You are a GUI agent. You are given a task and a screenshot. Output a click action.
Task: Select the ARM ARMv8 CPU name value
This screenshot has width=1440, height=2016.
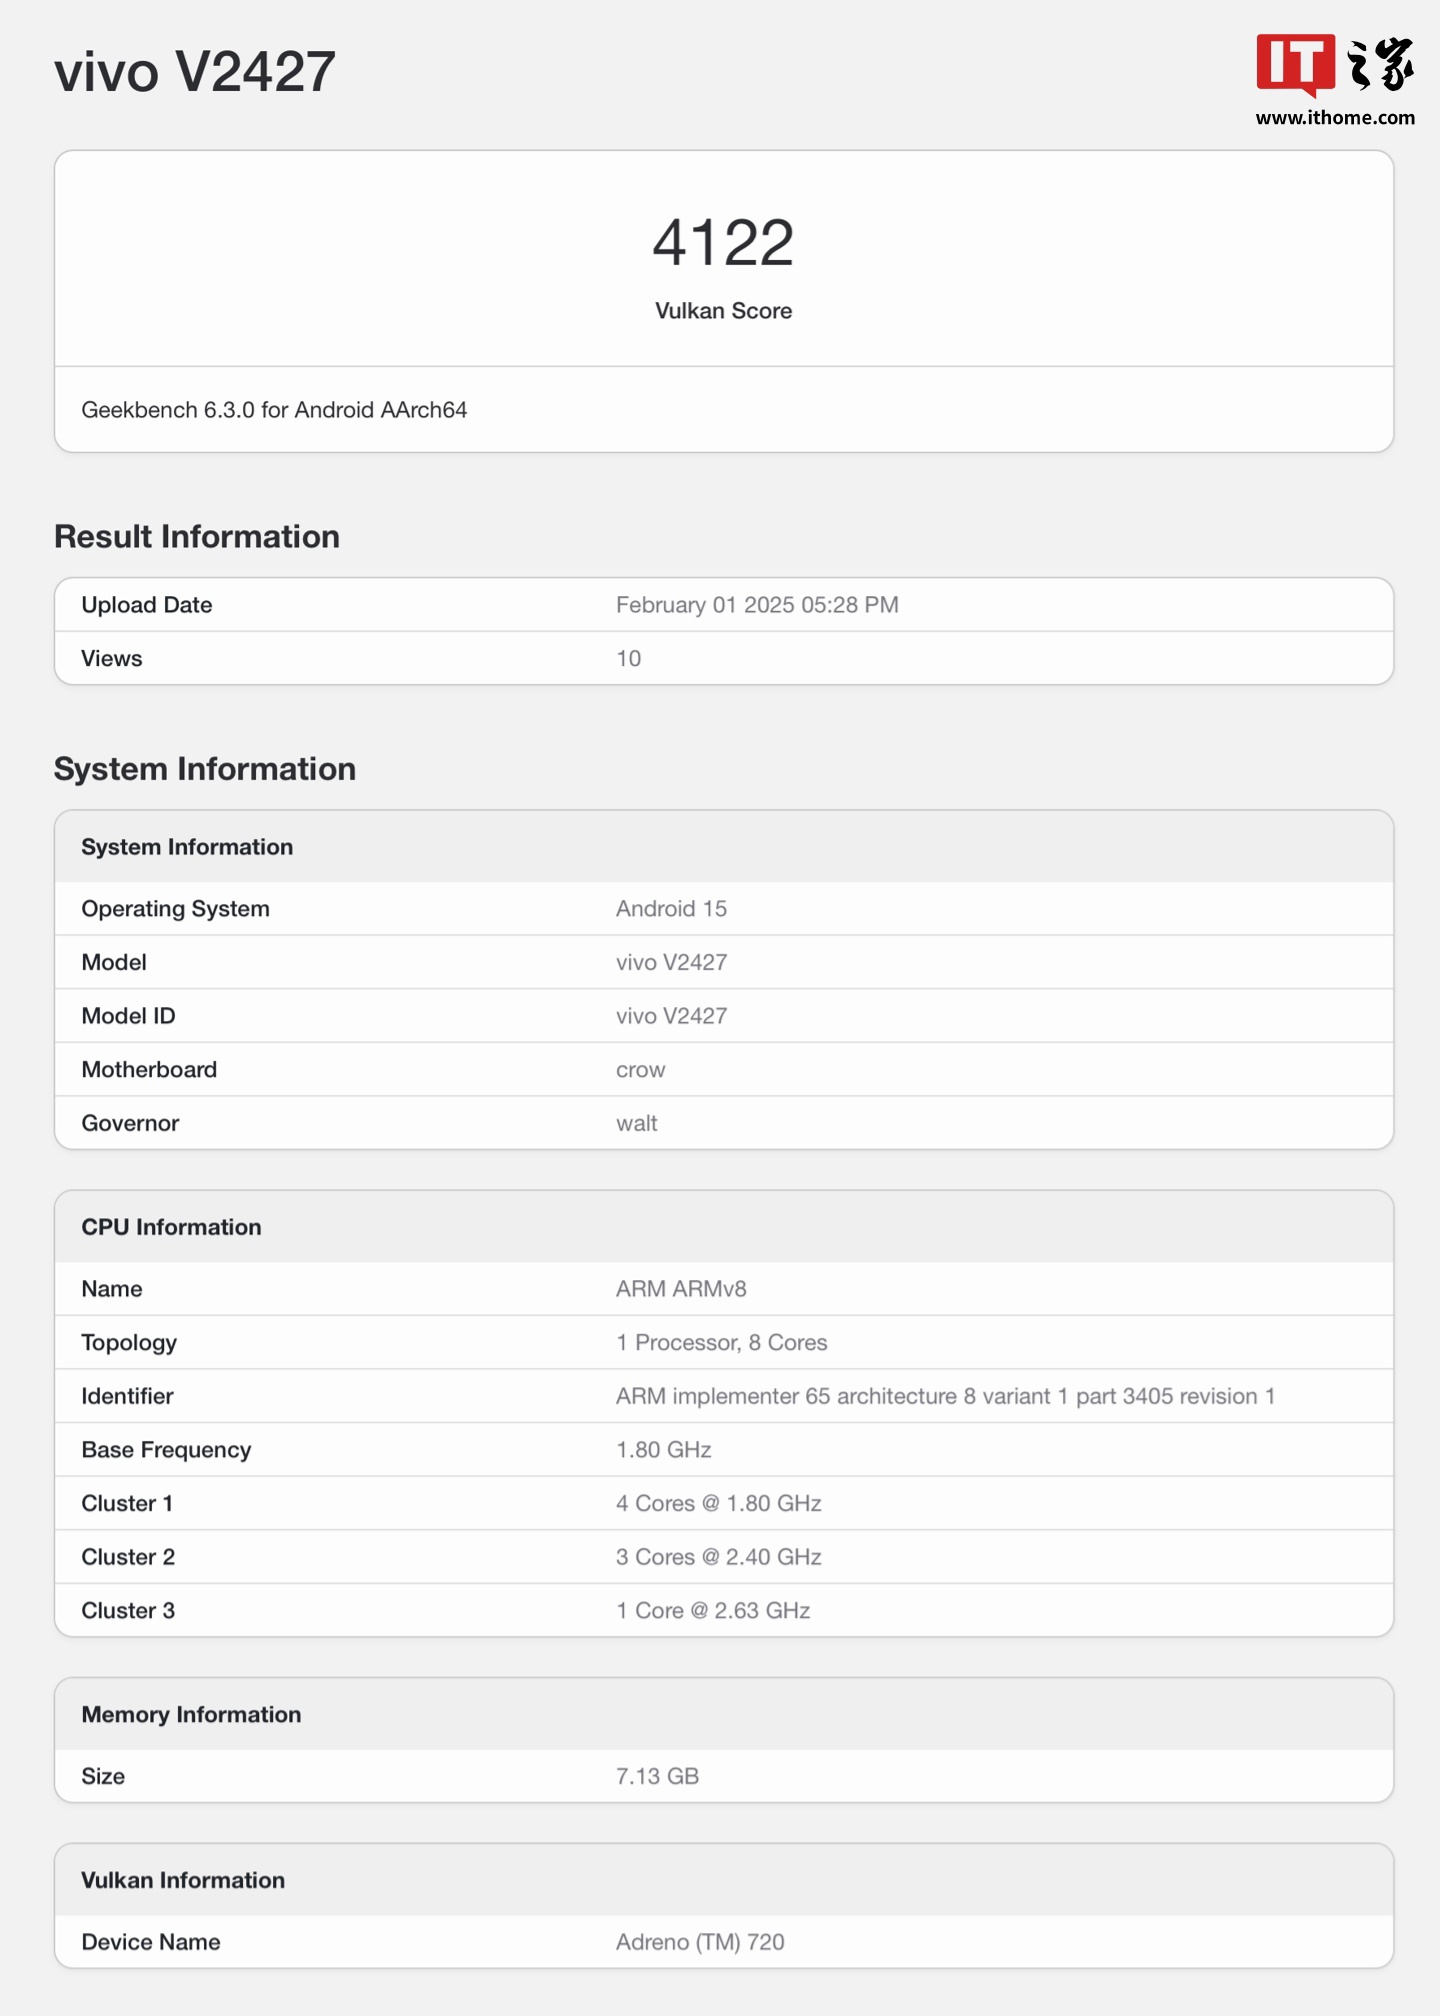tap(681, 1289)
